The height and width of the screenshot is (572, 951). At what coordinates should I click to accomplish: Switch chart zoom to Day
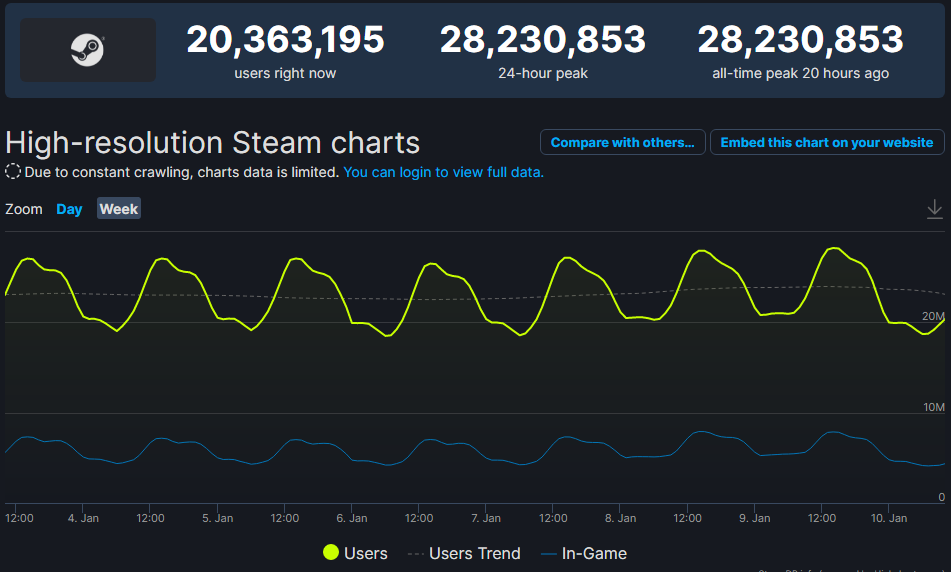[69, 209]
